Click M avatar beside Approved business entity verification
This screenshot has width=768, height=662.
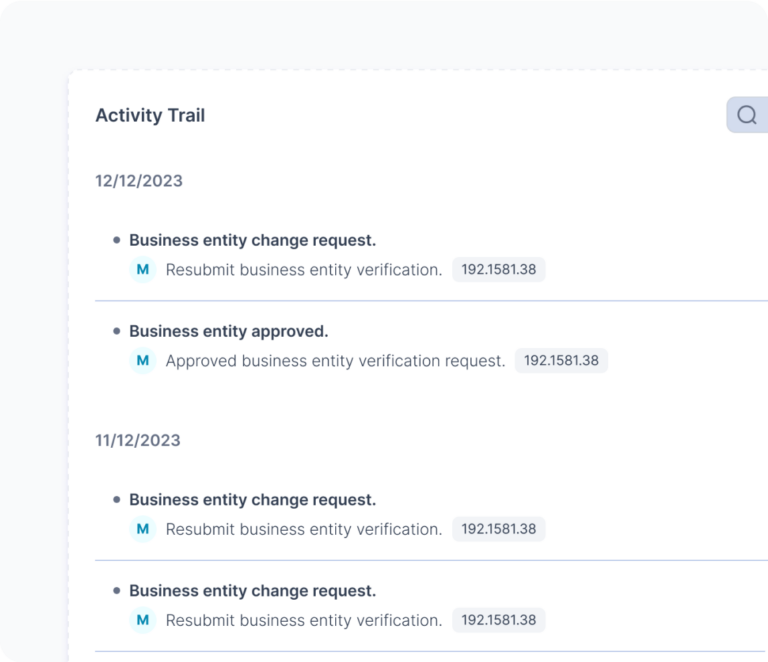coord(143,361)
